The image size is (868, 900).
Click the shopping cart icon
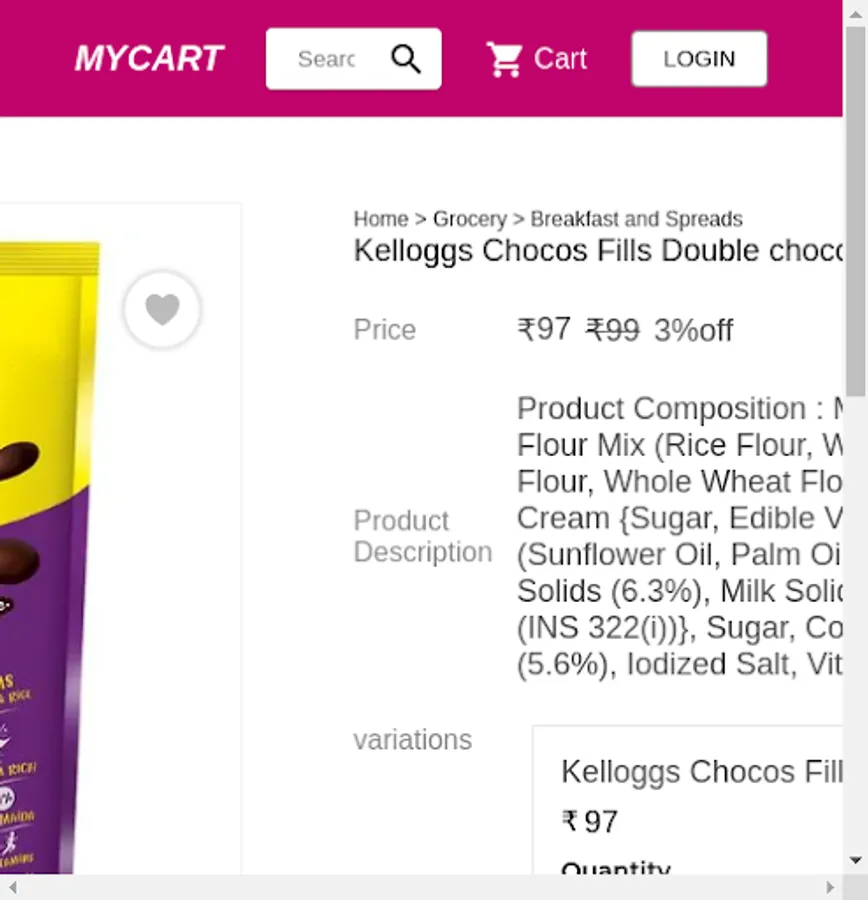point(504,59)
